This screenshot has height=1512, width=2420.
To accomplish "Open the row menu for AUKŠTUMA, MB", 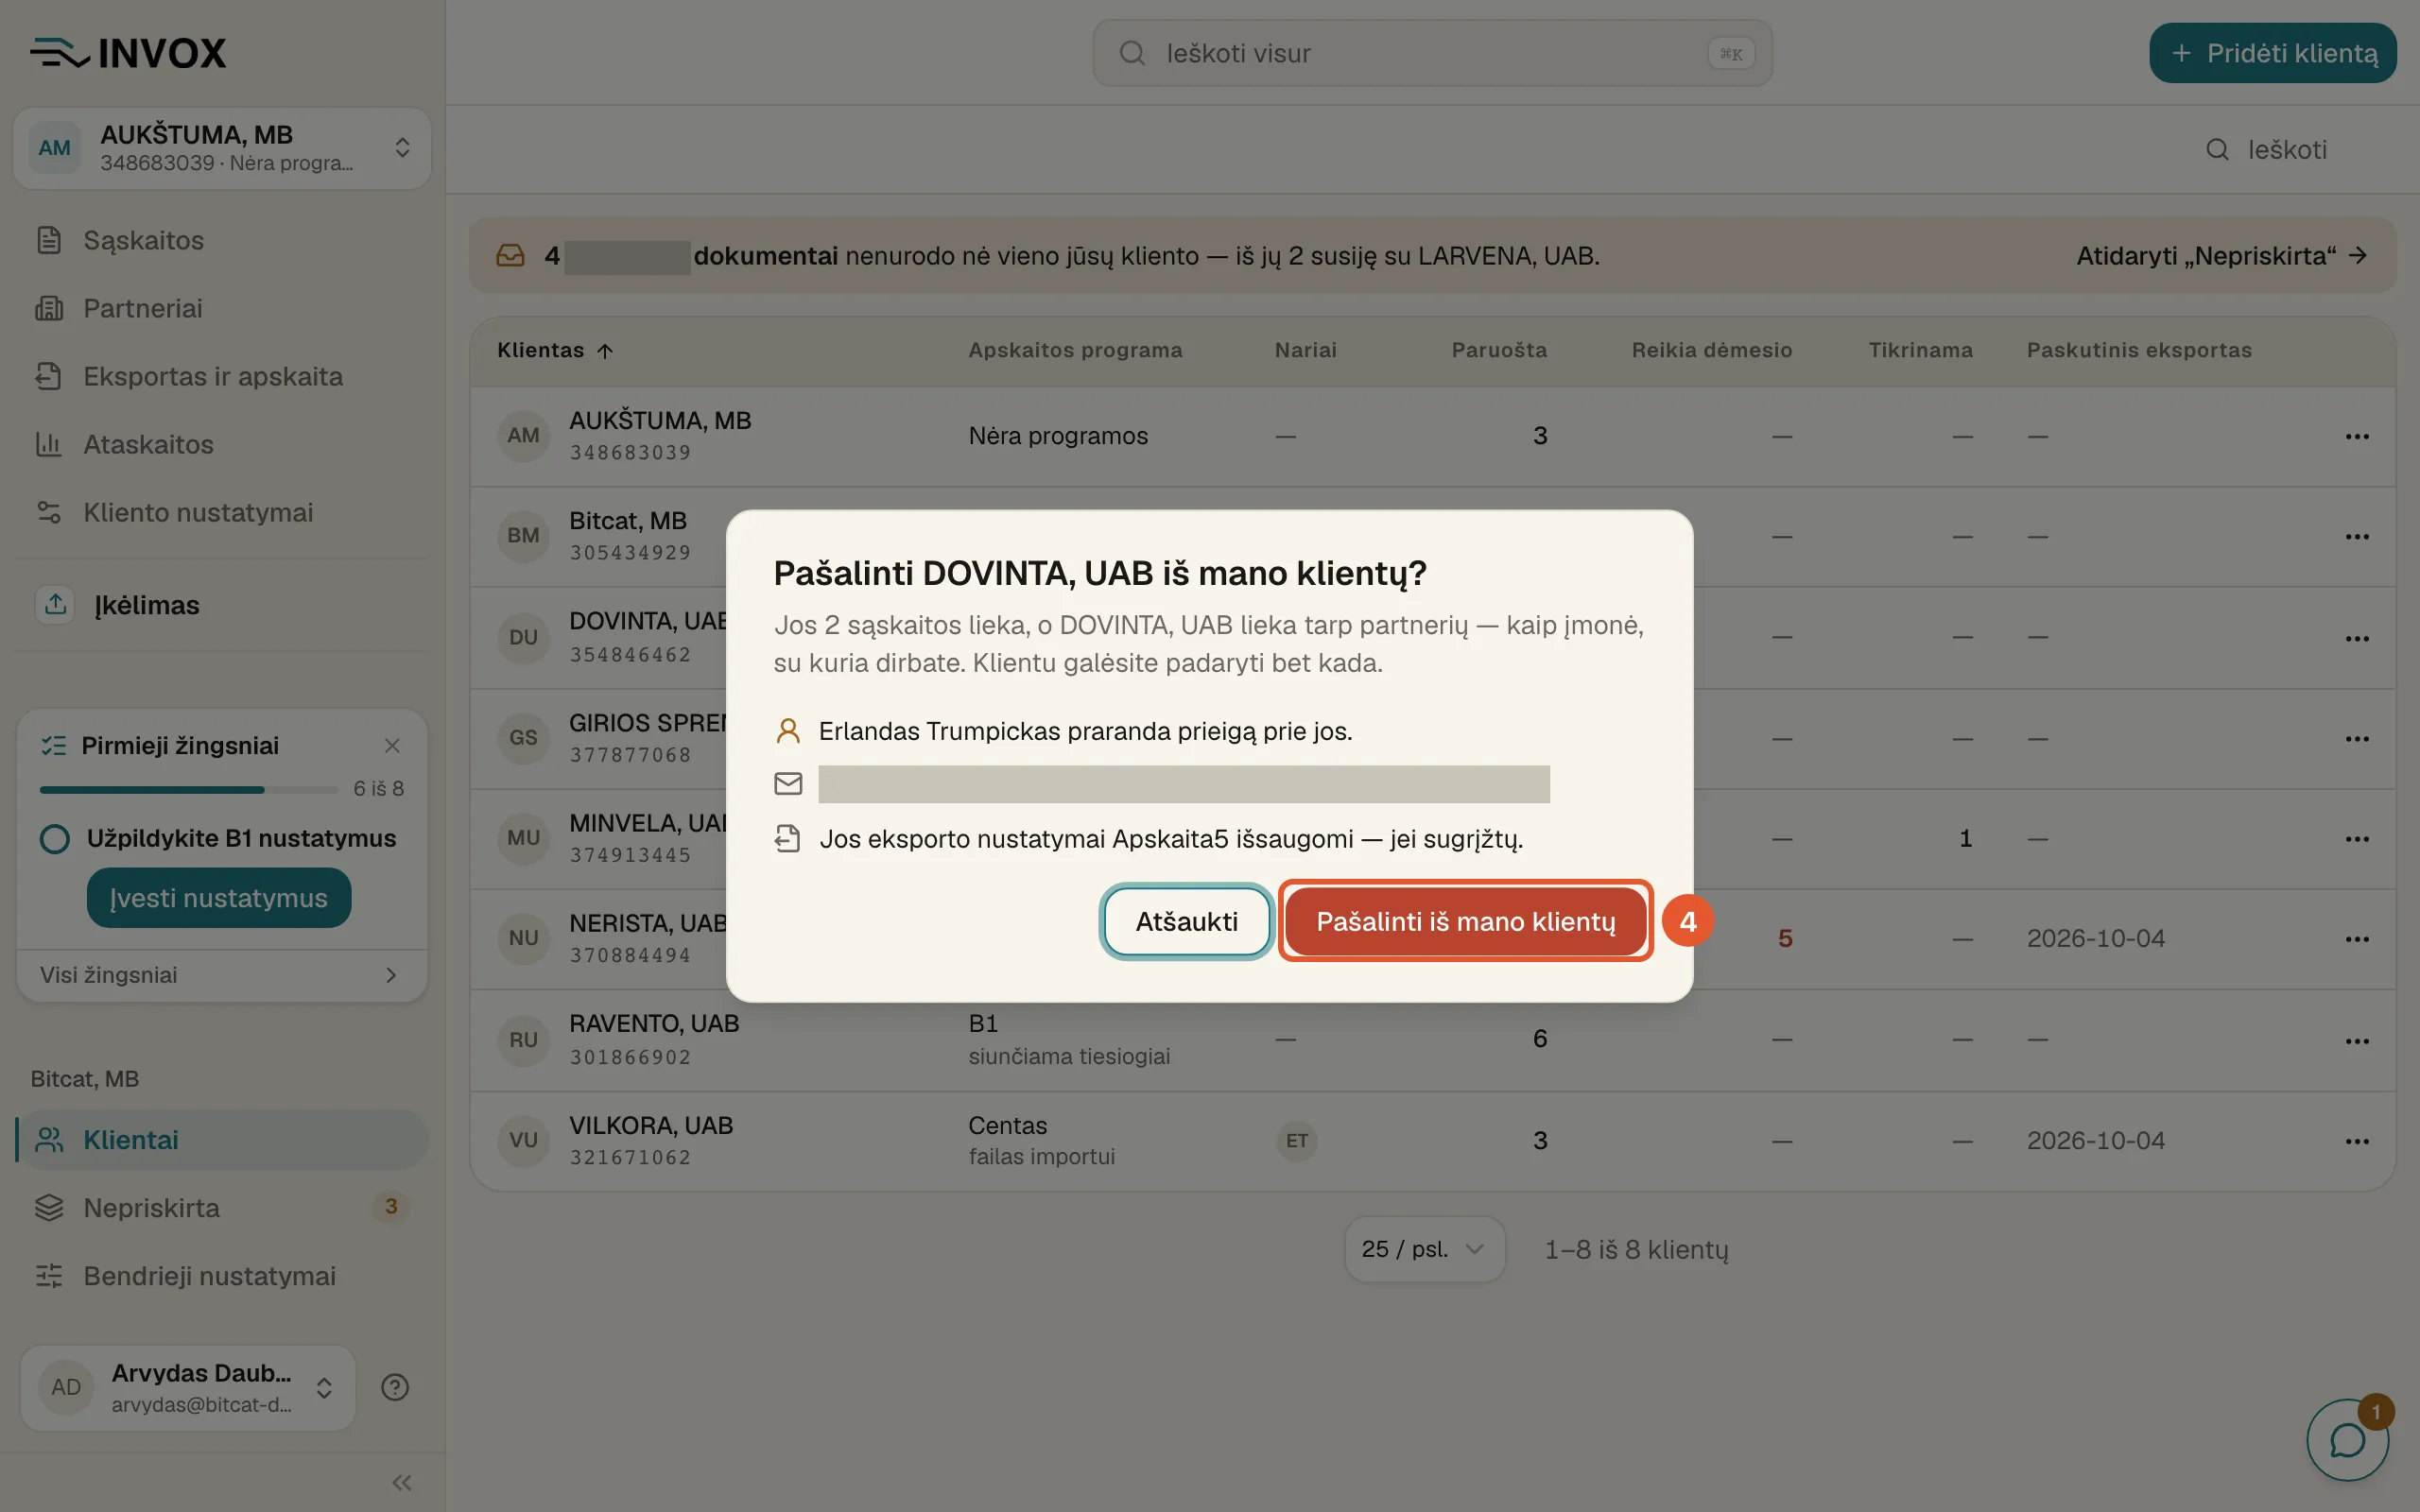I will click(x=2357, y=436).
